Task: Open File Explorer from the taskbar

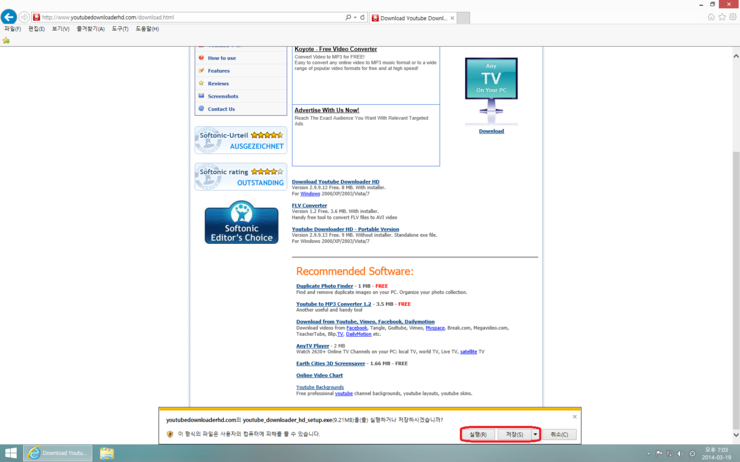Action: click(x=107, y=454)
